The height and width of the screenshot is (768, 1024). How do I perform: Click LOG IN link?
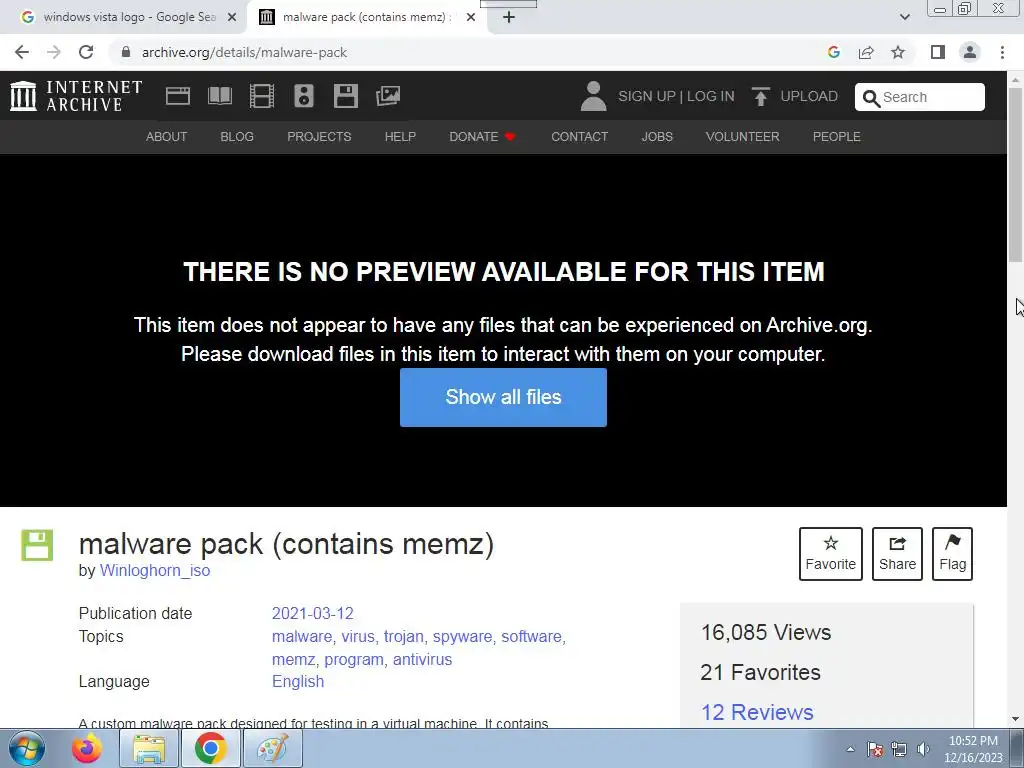pos(711,96)
